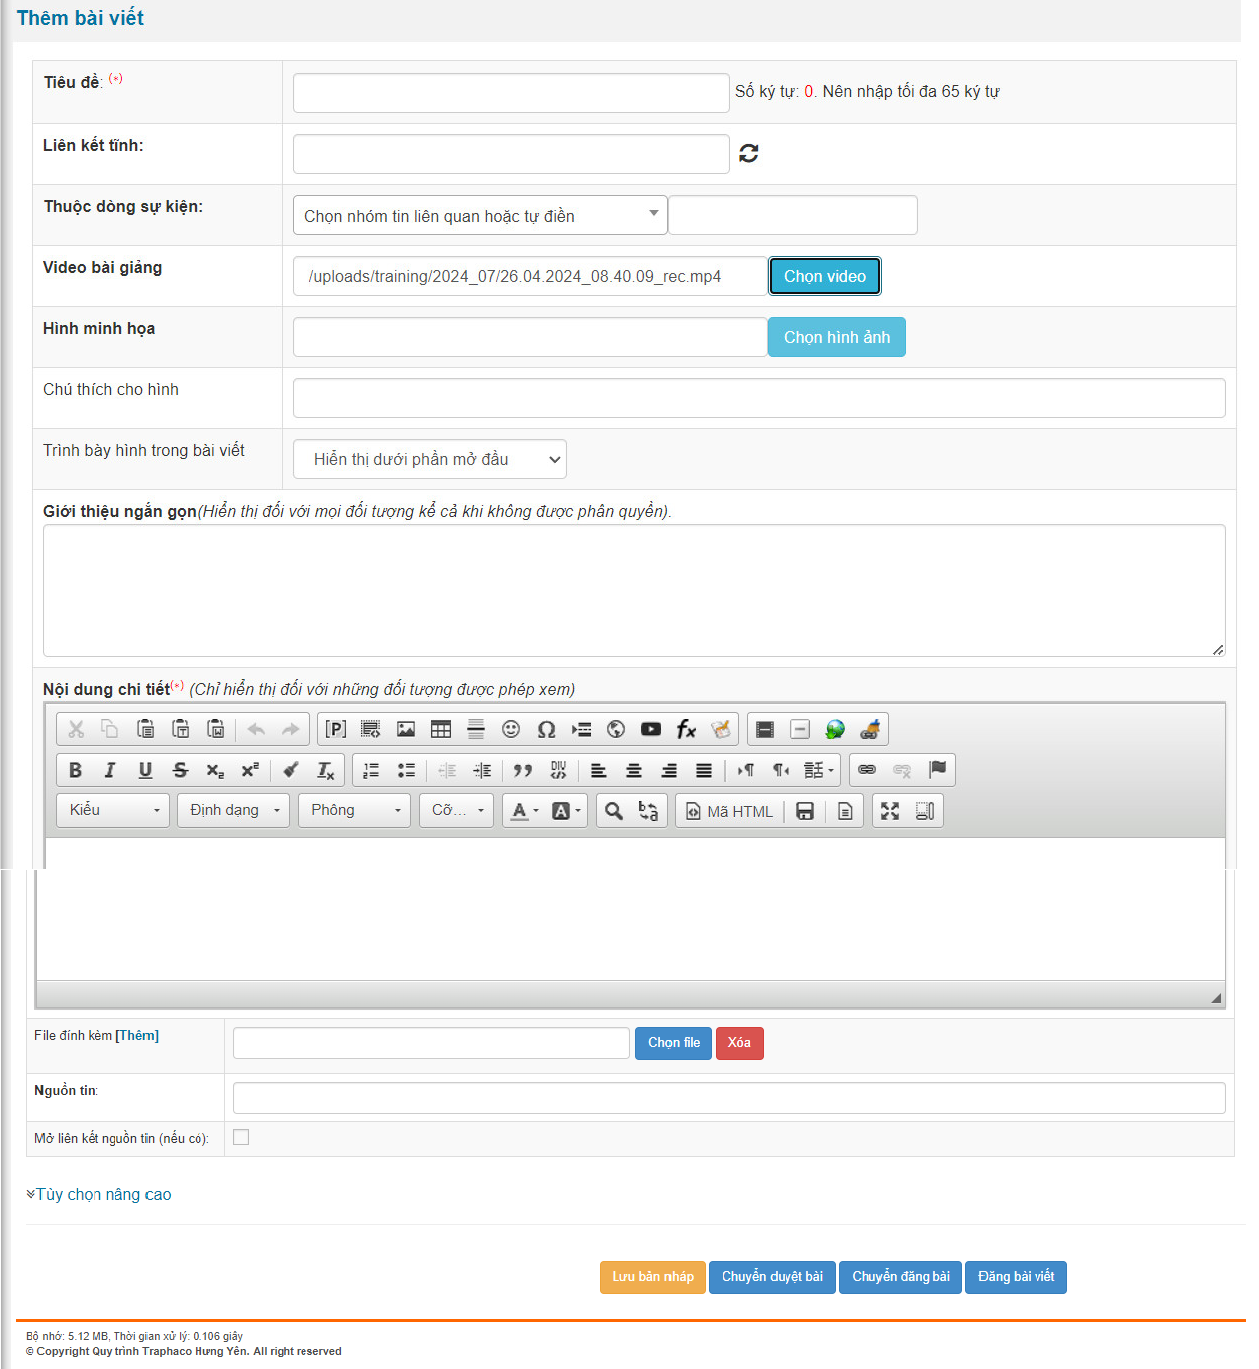1259x1369 pixels.
Task: Toggle italic text style
Action: tap(110, 770)
